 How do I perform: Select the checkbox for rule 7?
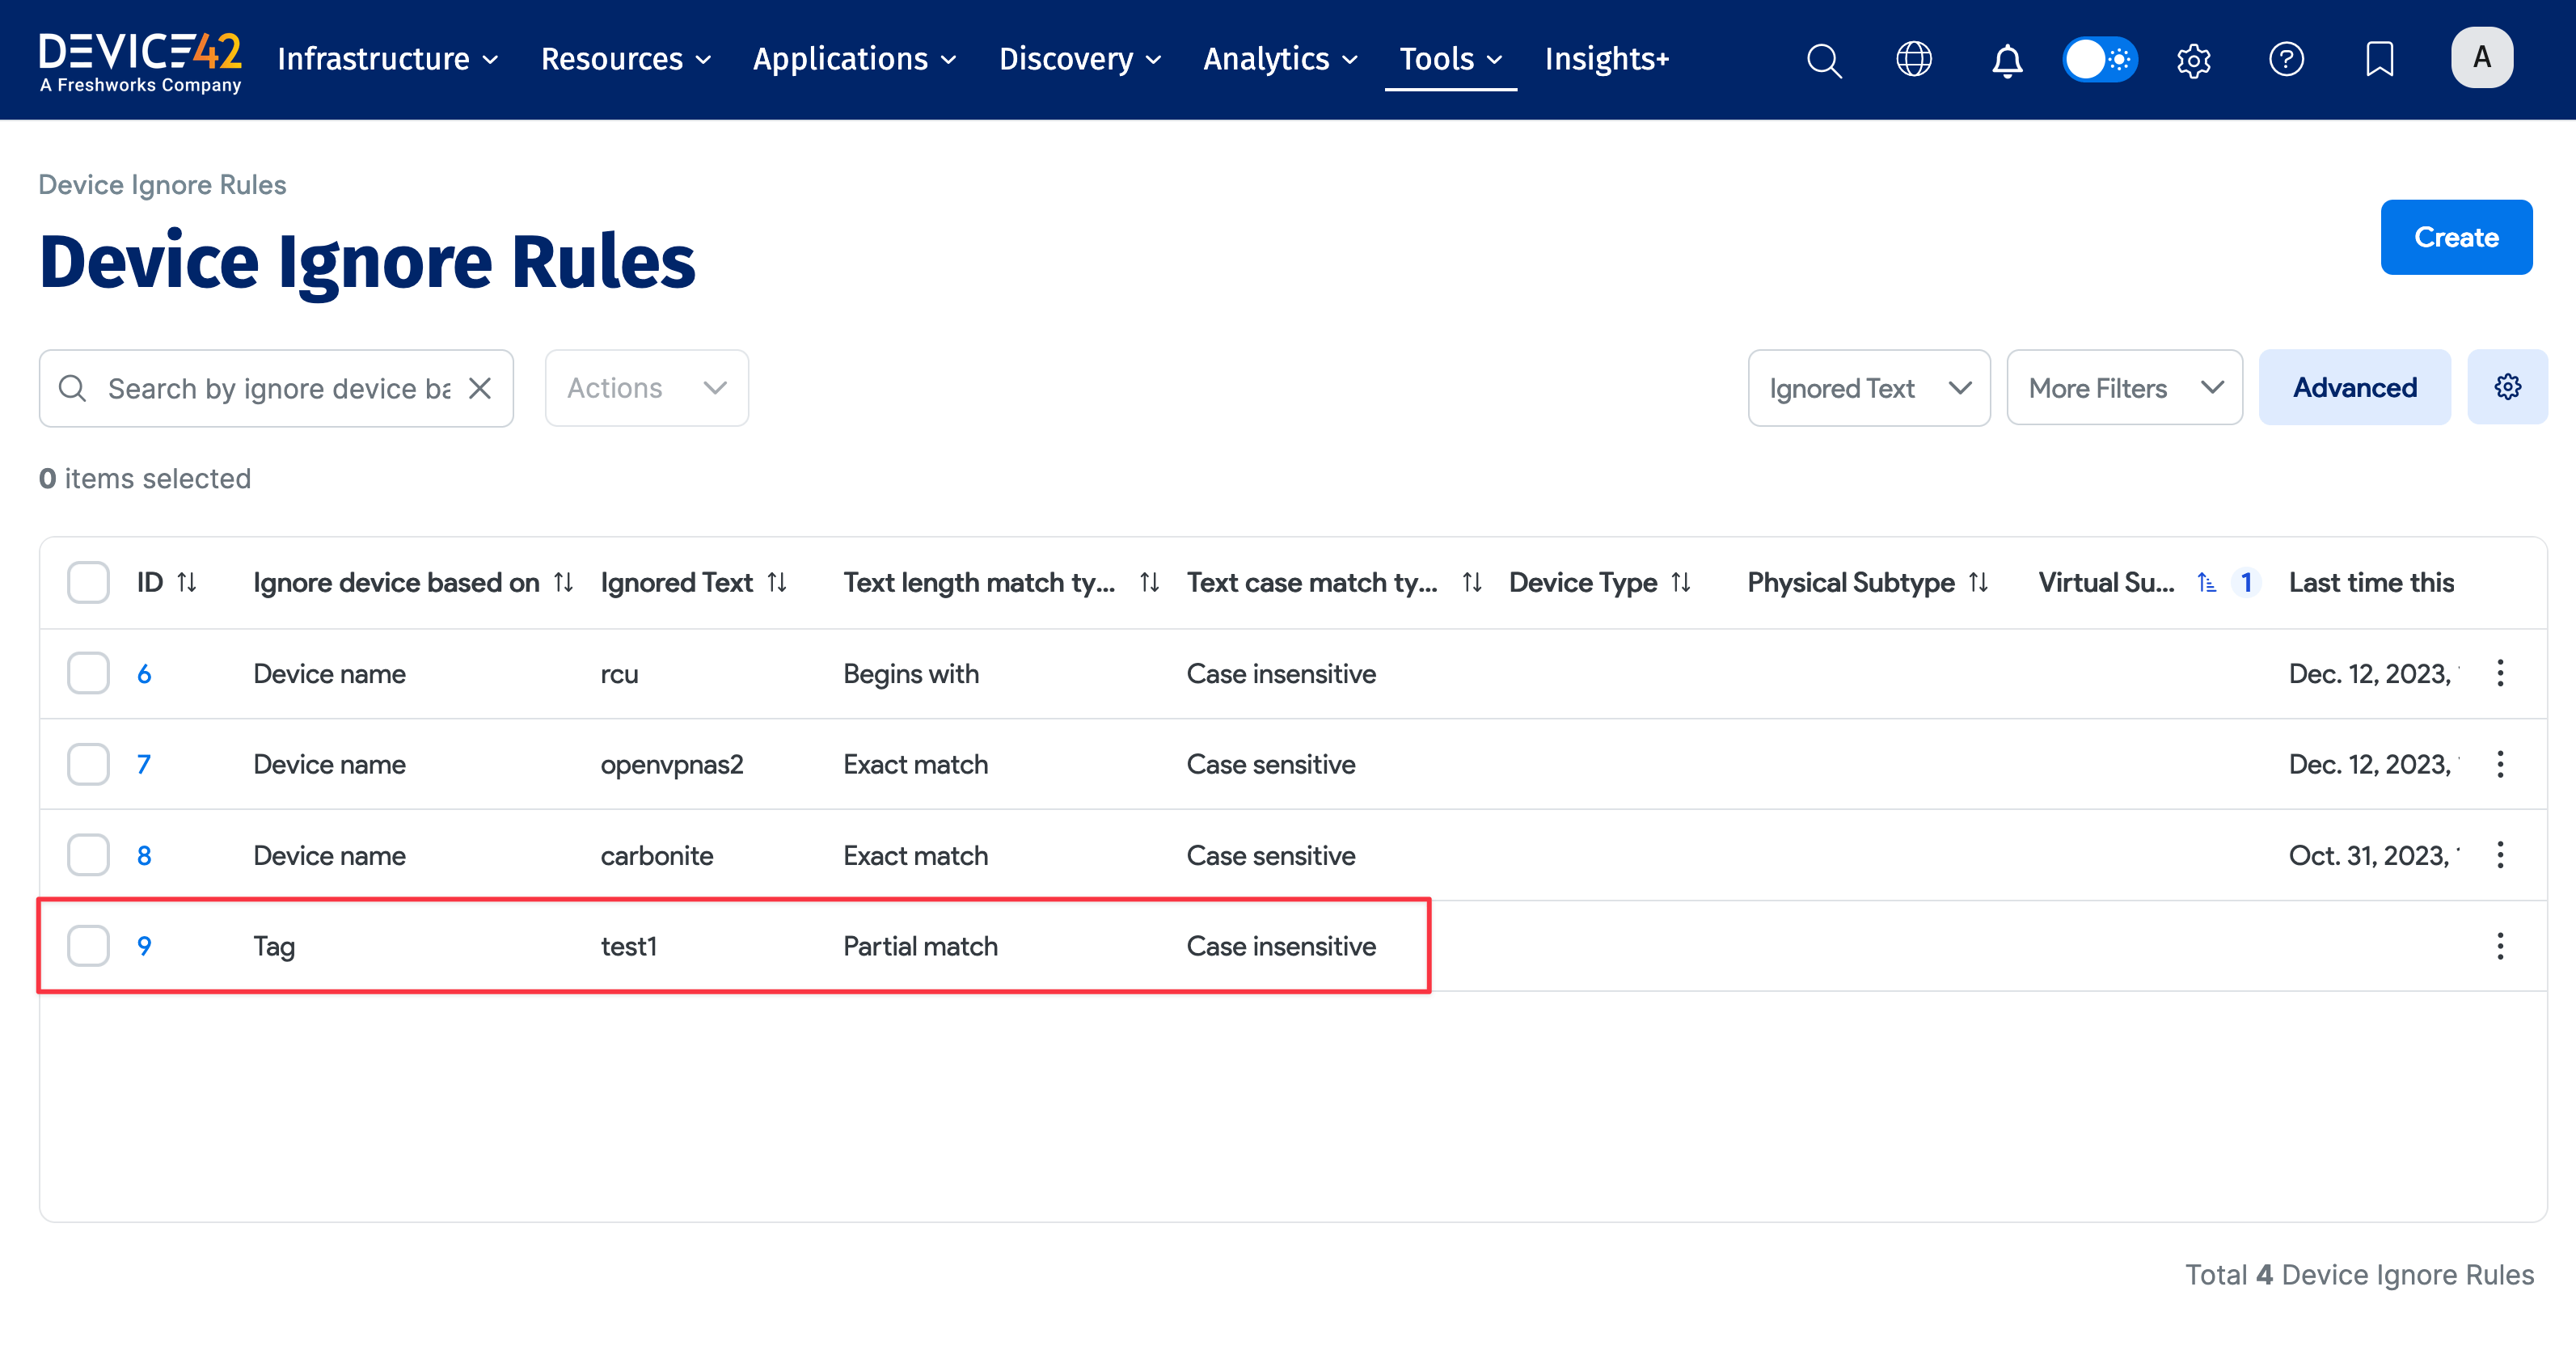88,764
